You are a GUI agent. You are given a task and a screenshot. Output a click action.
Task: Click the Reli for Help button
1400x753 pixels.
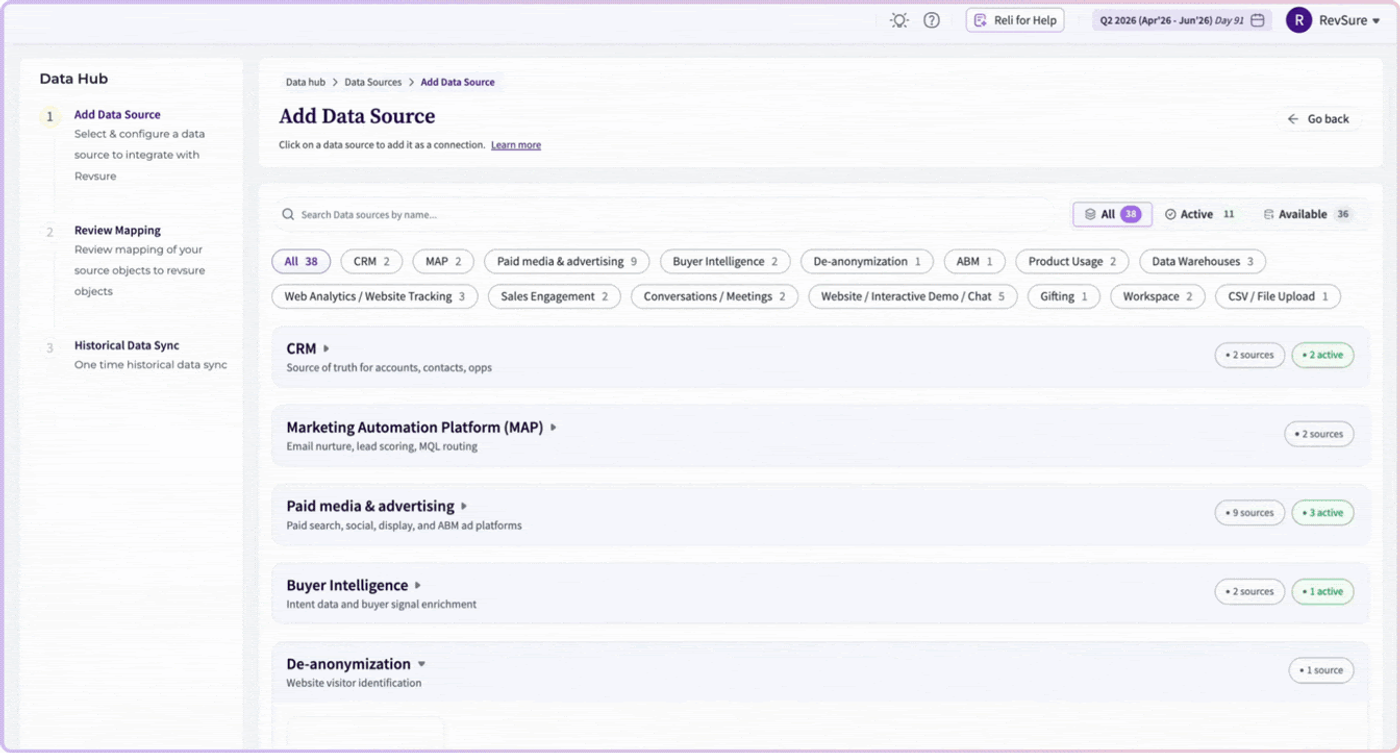pos(1015,20)
